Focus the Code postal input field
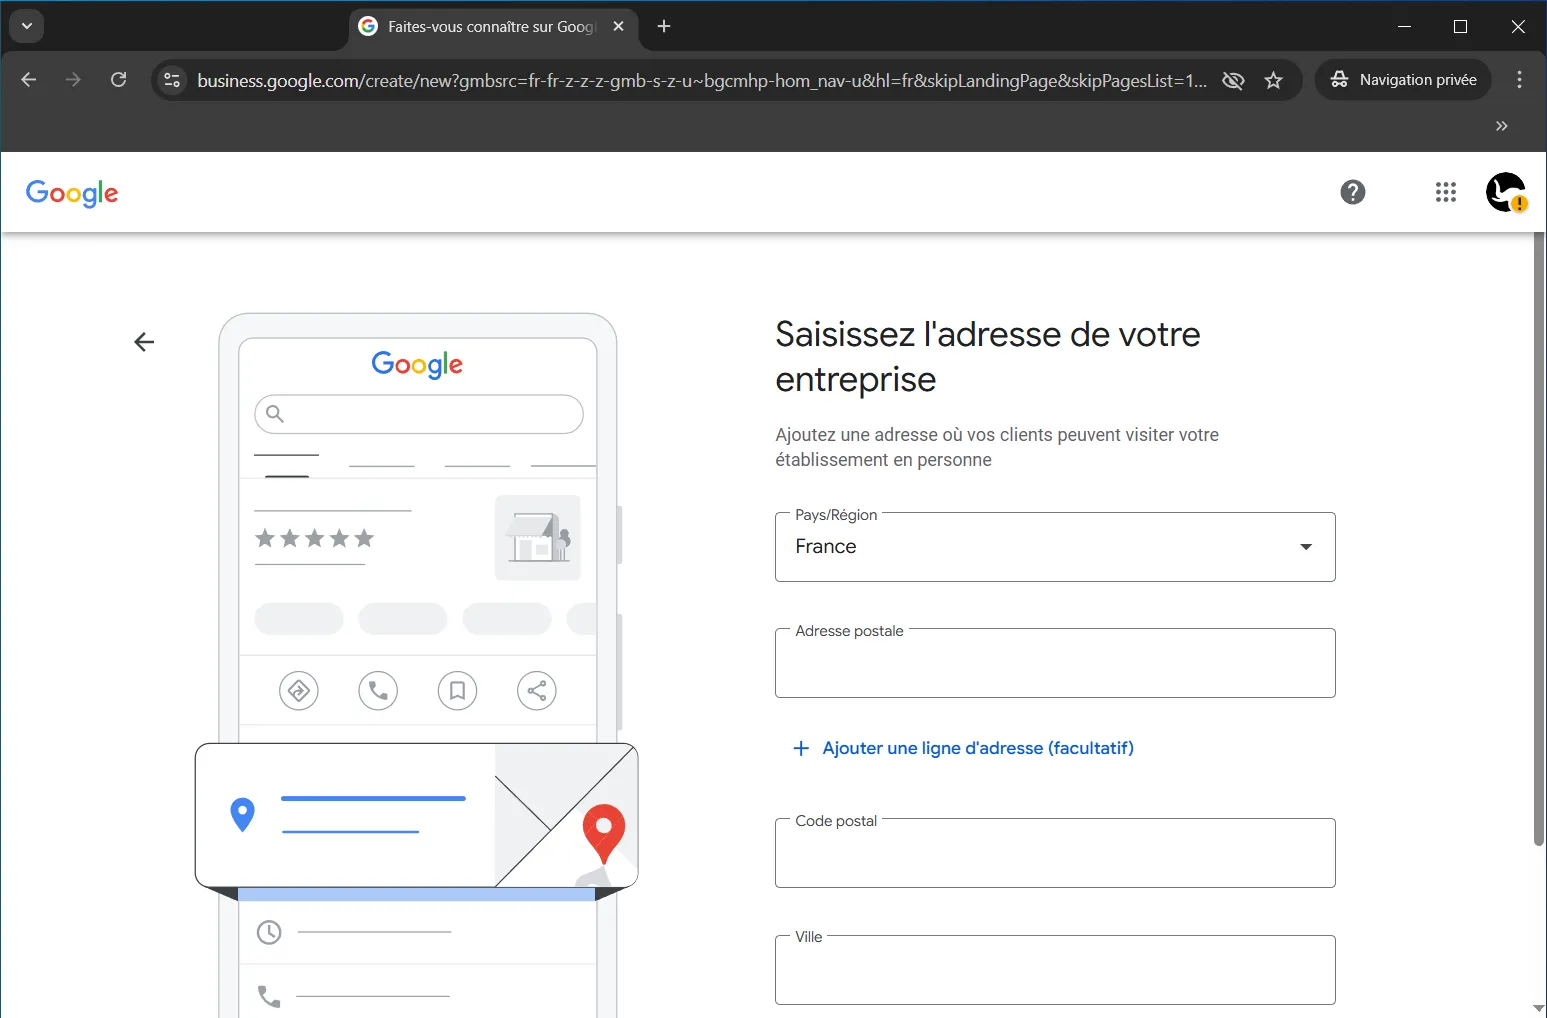 tap(1054, 854)
